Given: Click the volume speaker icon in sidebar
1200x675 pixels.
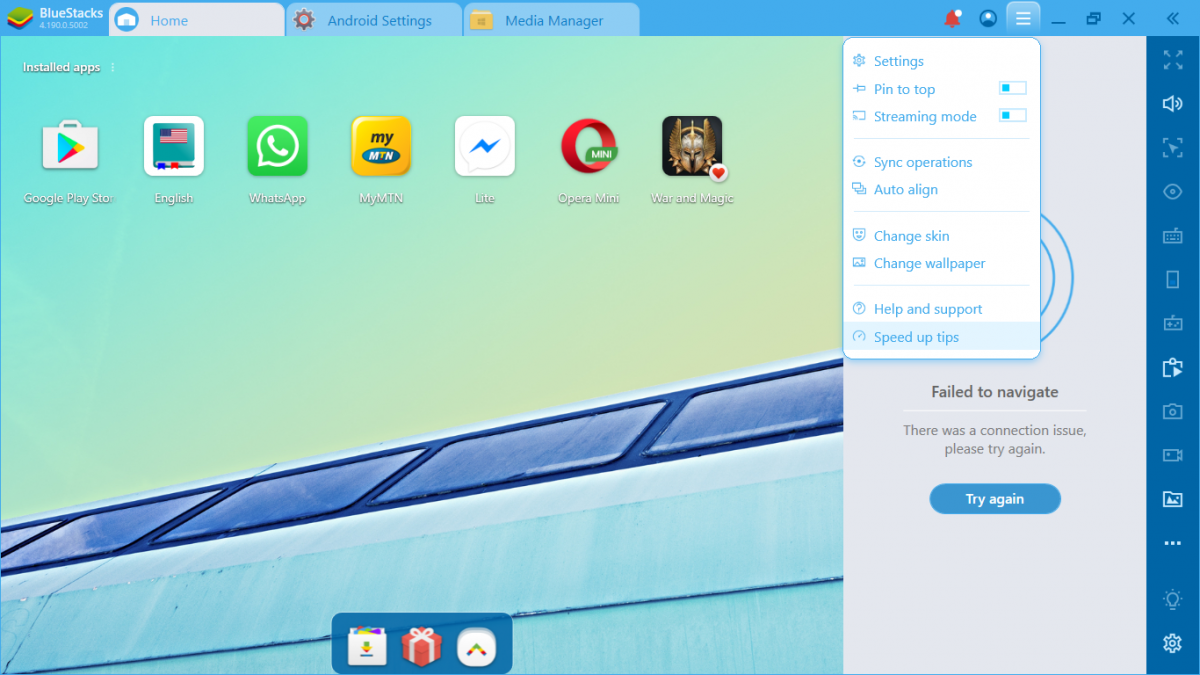Looking at the screenshot, I should 1172,104.
